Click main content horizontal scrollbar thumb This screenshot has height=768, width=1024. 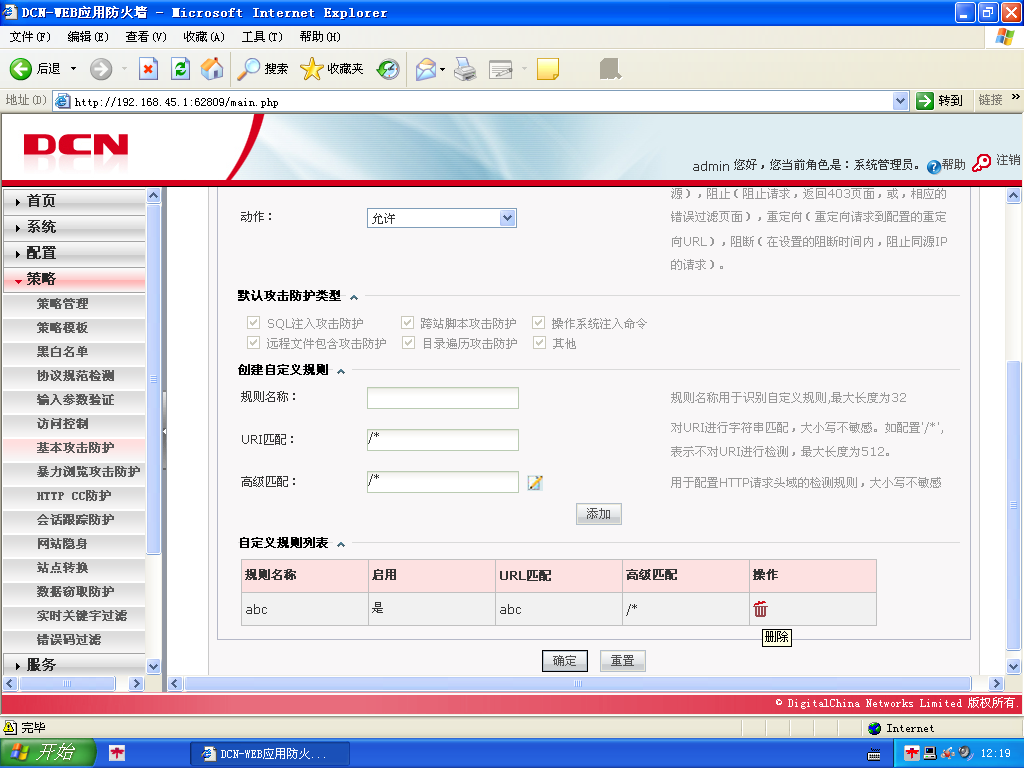[x=578, y=684]
